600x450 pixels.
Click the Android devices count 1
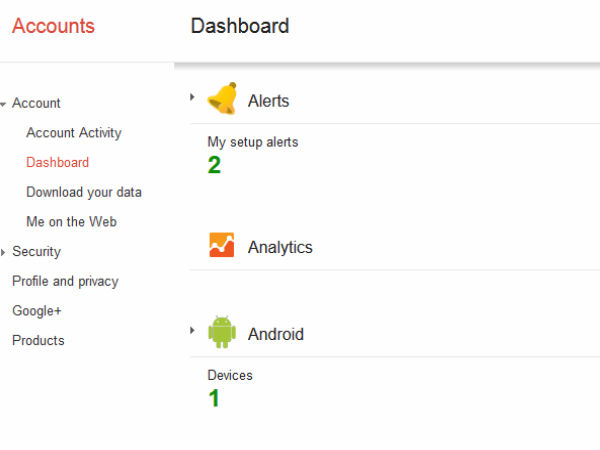[x=214, y=398]
